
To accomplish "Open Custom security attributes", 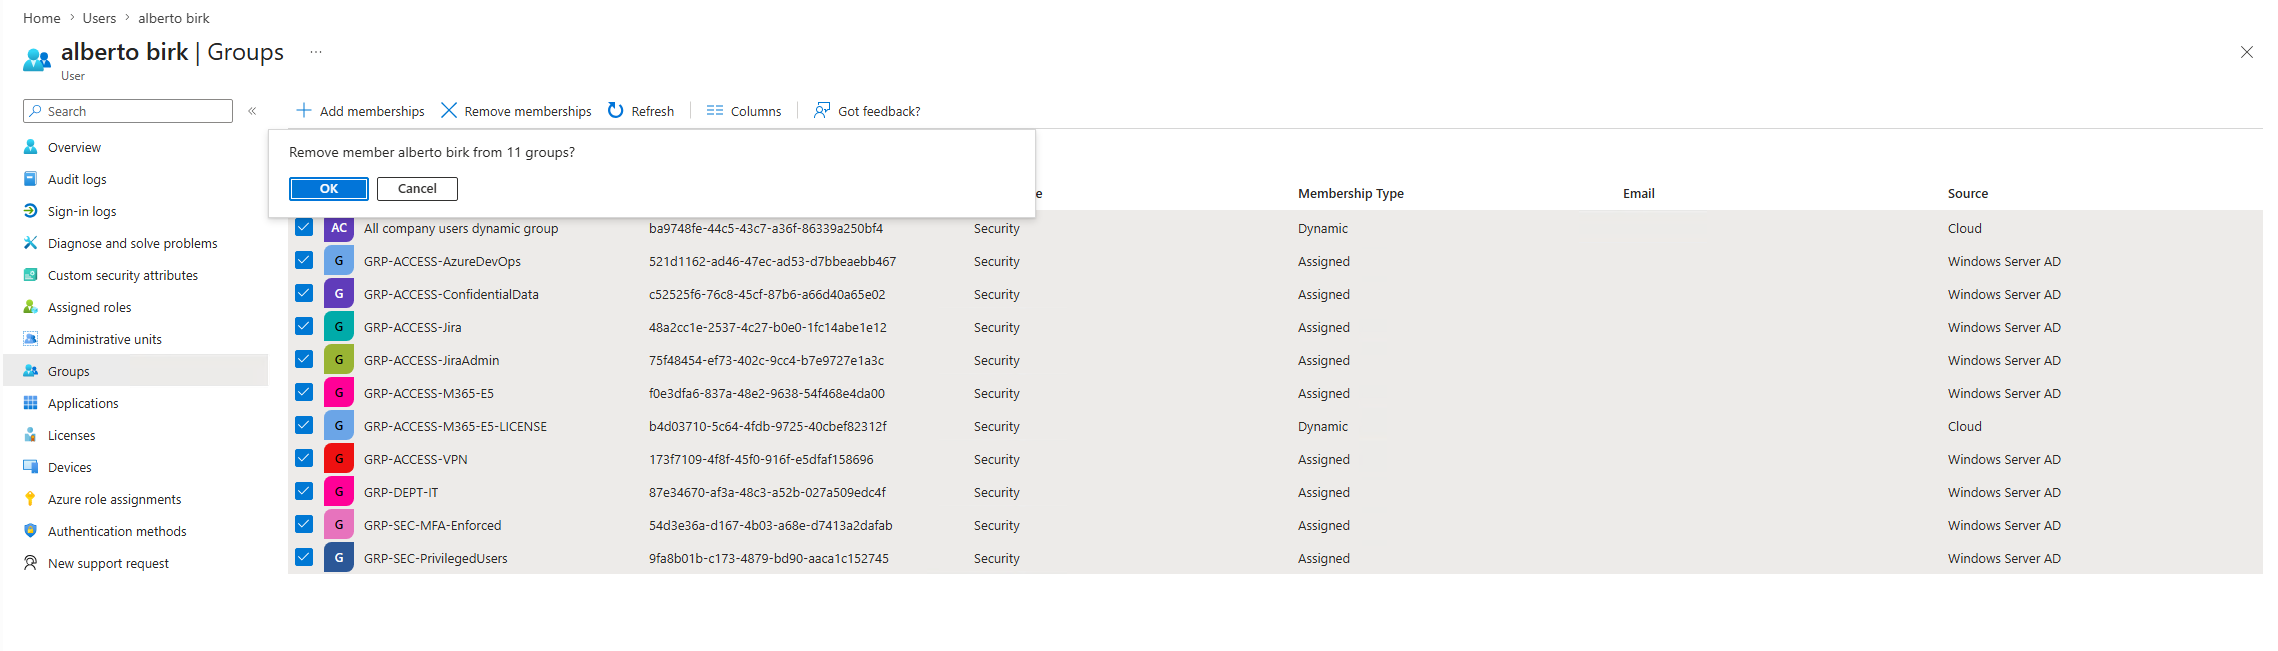I will (123, 275).
